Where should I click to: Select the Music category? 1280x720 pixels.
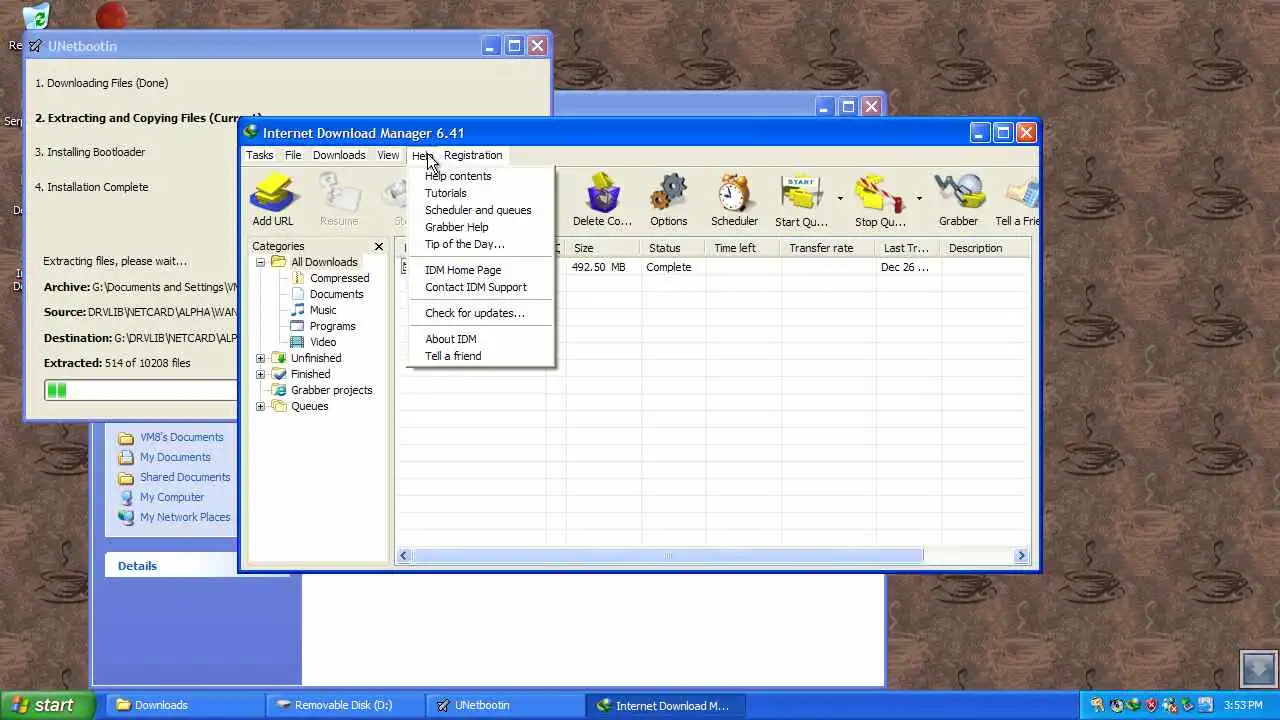323,310
